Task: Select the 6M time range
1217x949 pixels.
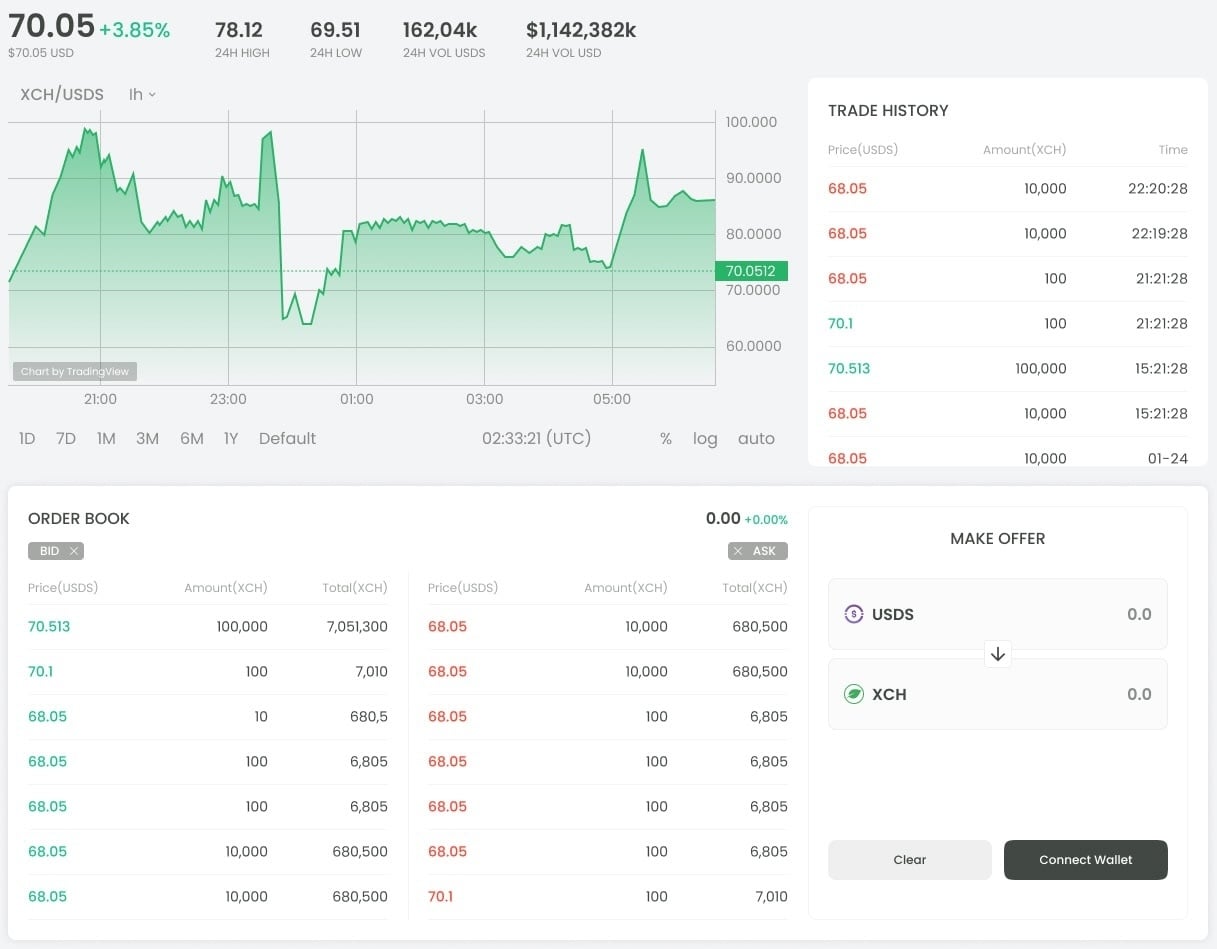Action: (x=192, y=438)
